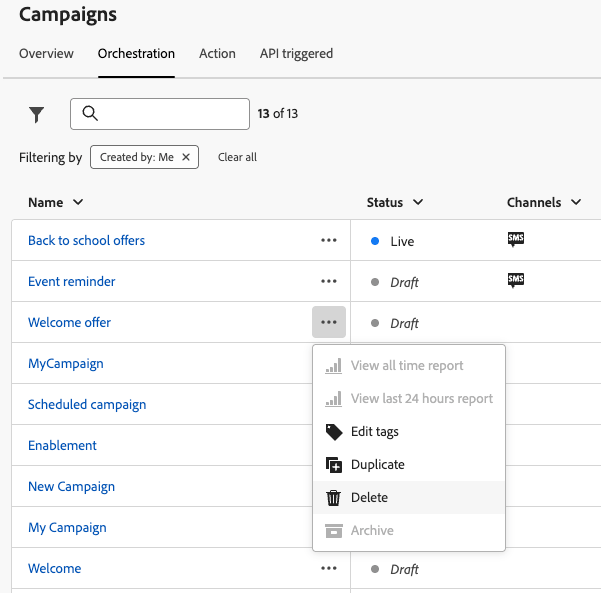
Task: Select Edit tags menu option
Action: click(x=374, y=431)
